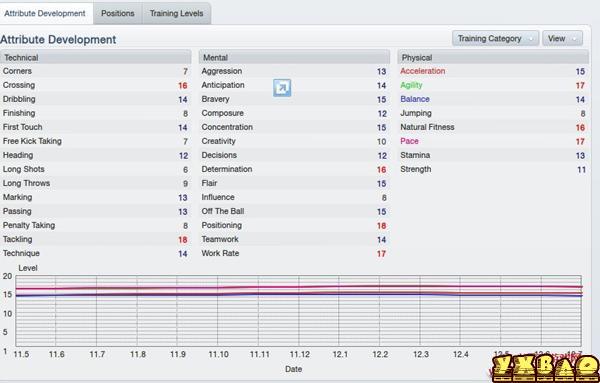This screenshot has height=383, width=600.
Task: Click the 12.1 date on graph axis
Action: [x=340, y=354]
